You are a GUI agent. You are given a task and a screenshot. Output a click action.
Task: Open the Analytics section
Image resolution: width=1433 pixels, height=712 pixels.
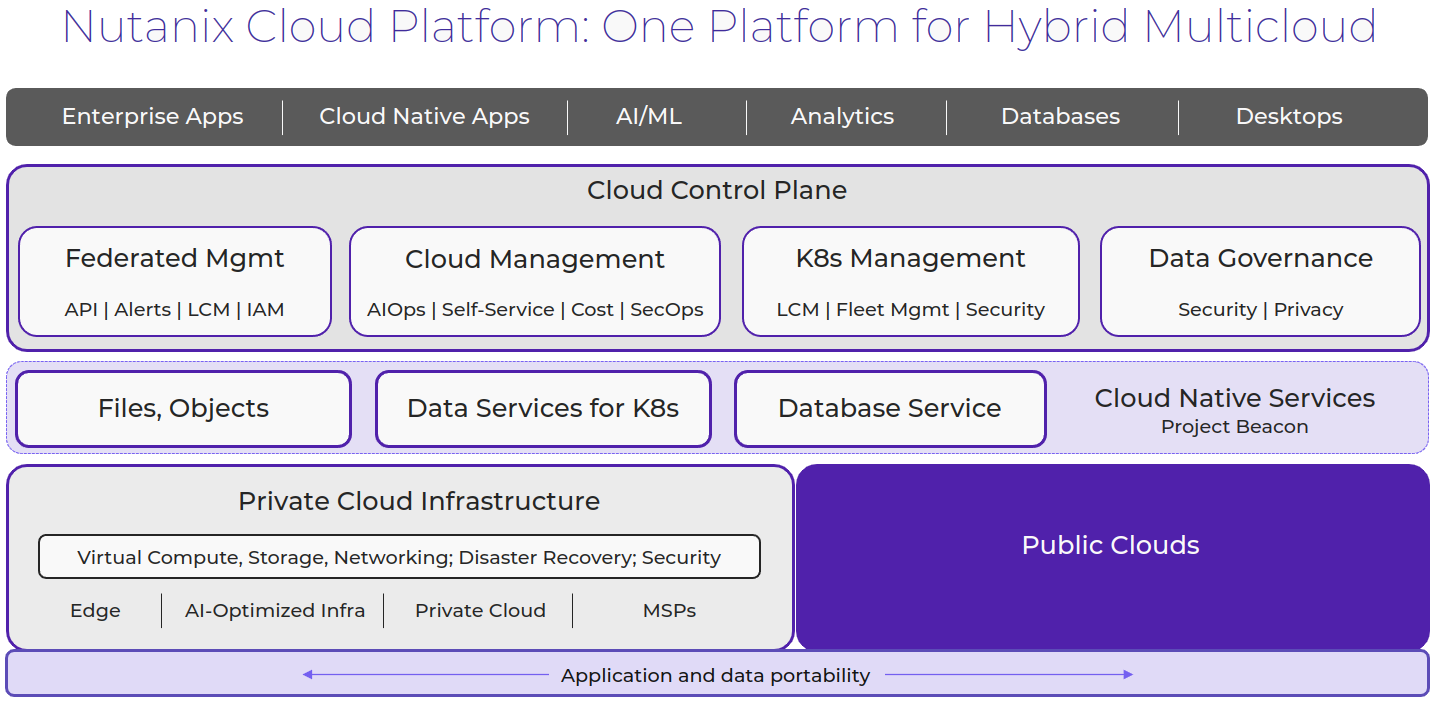point(843,117)
